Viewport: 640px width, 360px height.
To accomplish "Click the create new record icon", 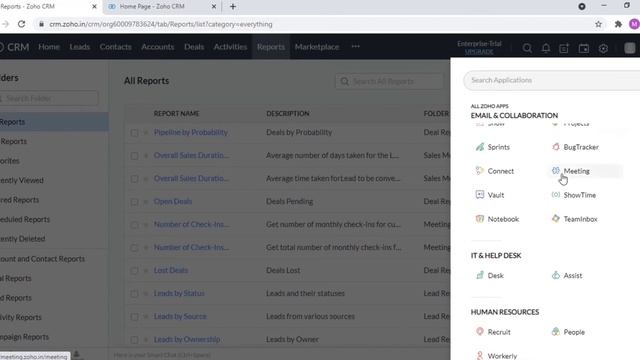I will [564, 48].
